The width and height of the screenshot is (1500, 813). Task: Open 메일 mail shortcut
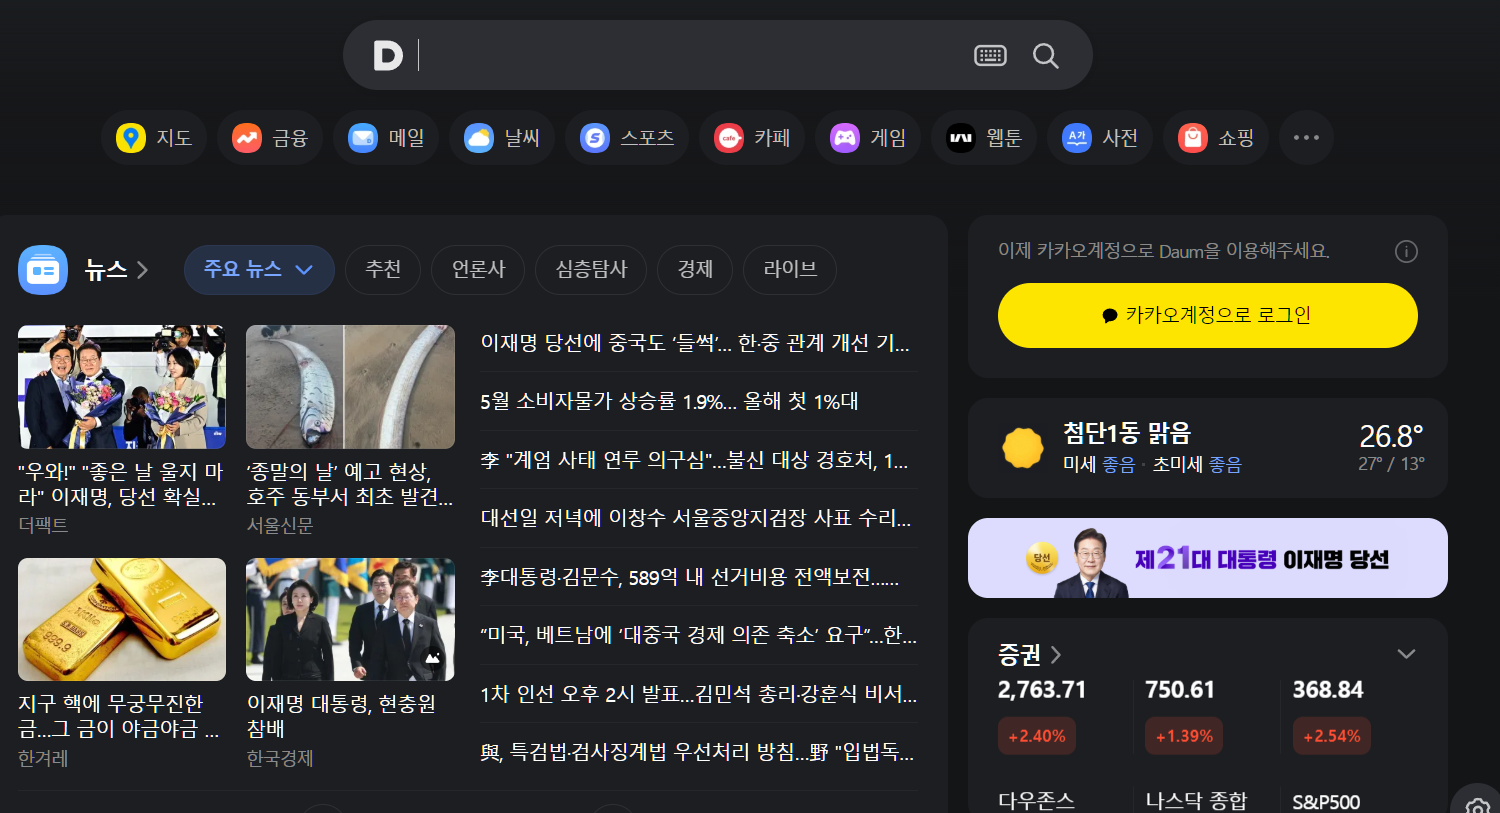386,138
